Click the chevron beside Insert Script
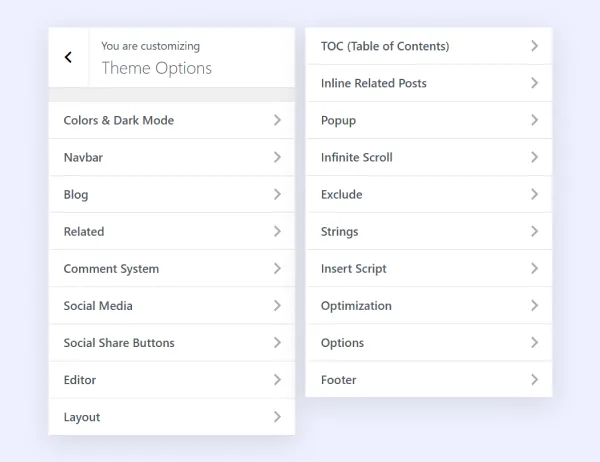Image resolution: width=600 pixels, height=462 pixels. tap(534, 268)
